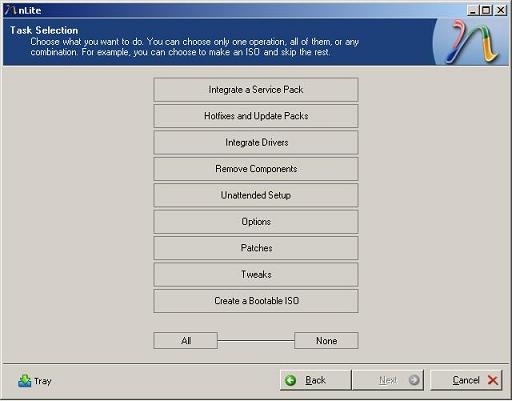Click the Tray download icon
The height and width of the screenshot is (401, 512).
point(24,381)
